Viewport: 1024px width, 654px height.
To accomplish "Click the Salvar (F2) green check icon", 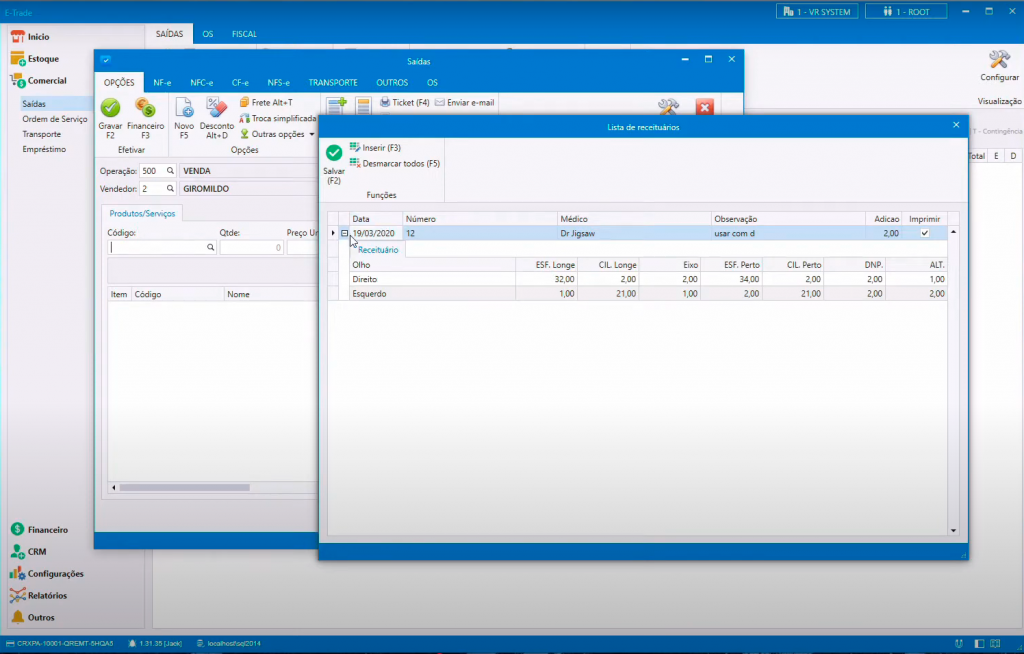I will (x=334, y=153).
